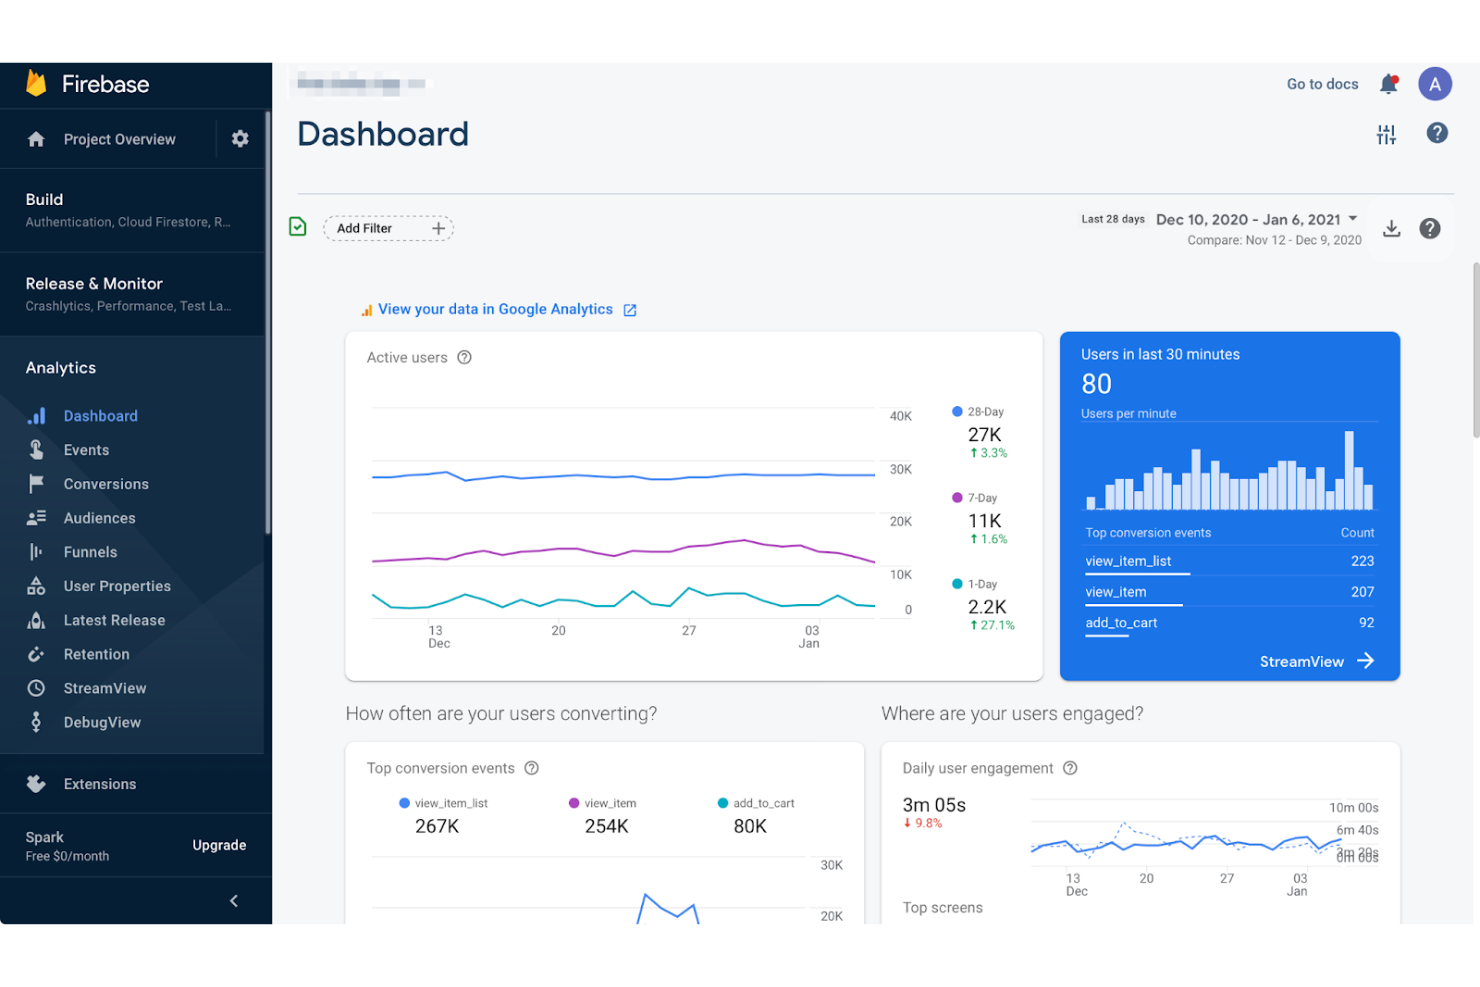Open the account avatar in the top bar
The width and height of the screenshot is (1480, 987).
coord(1435,84)
